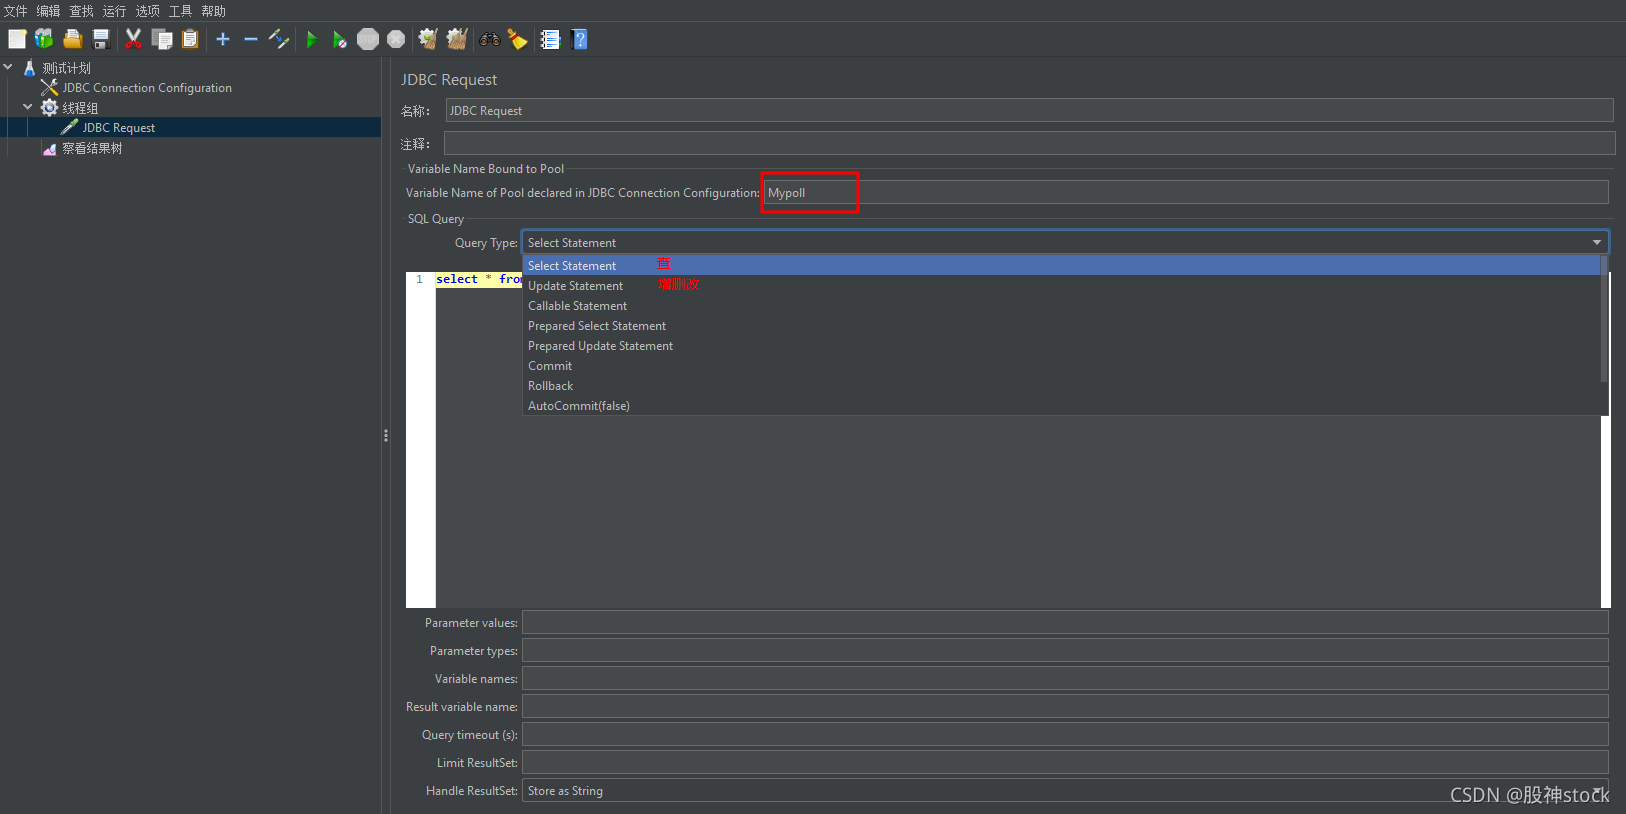
Task: Copy the selected element via toolbar icon
Action: click(x=162, y=39)
